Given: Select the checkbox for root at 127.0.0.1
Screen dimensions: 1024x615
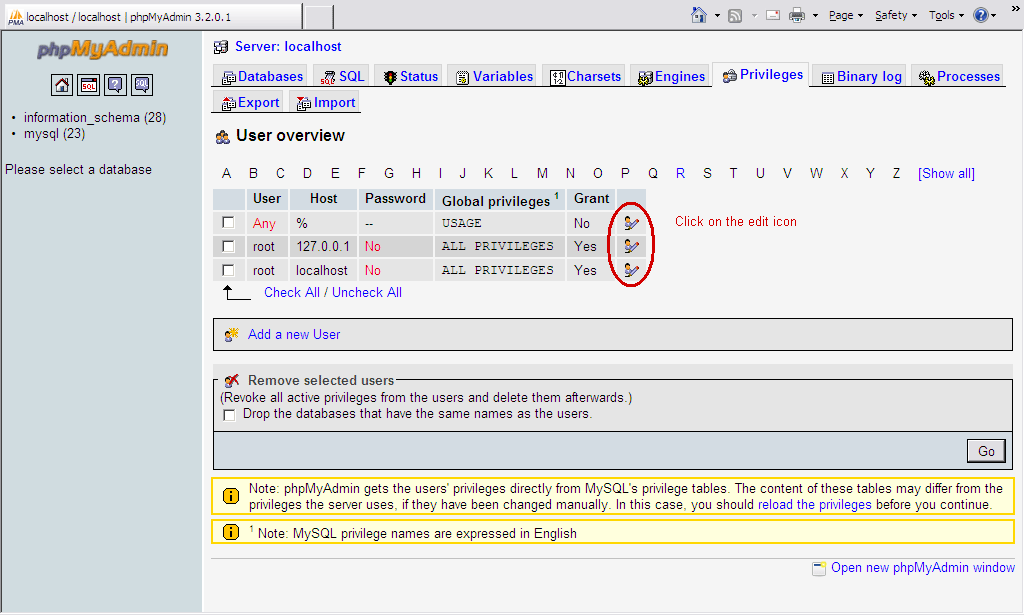Looking at the screenshot, I should [x=228, y=246].
